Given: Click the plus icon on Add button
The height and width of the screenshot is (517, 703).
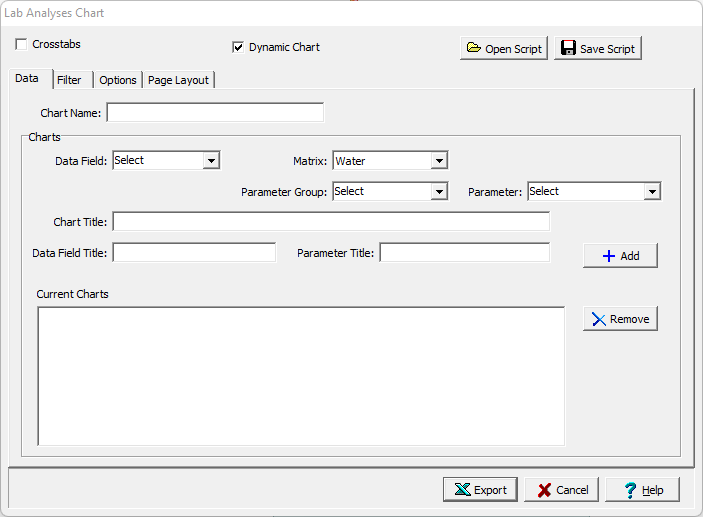Looking at the screenshot, I should click(608, 256).
